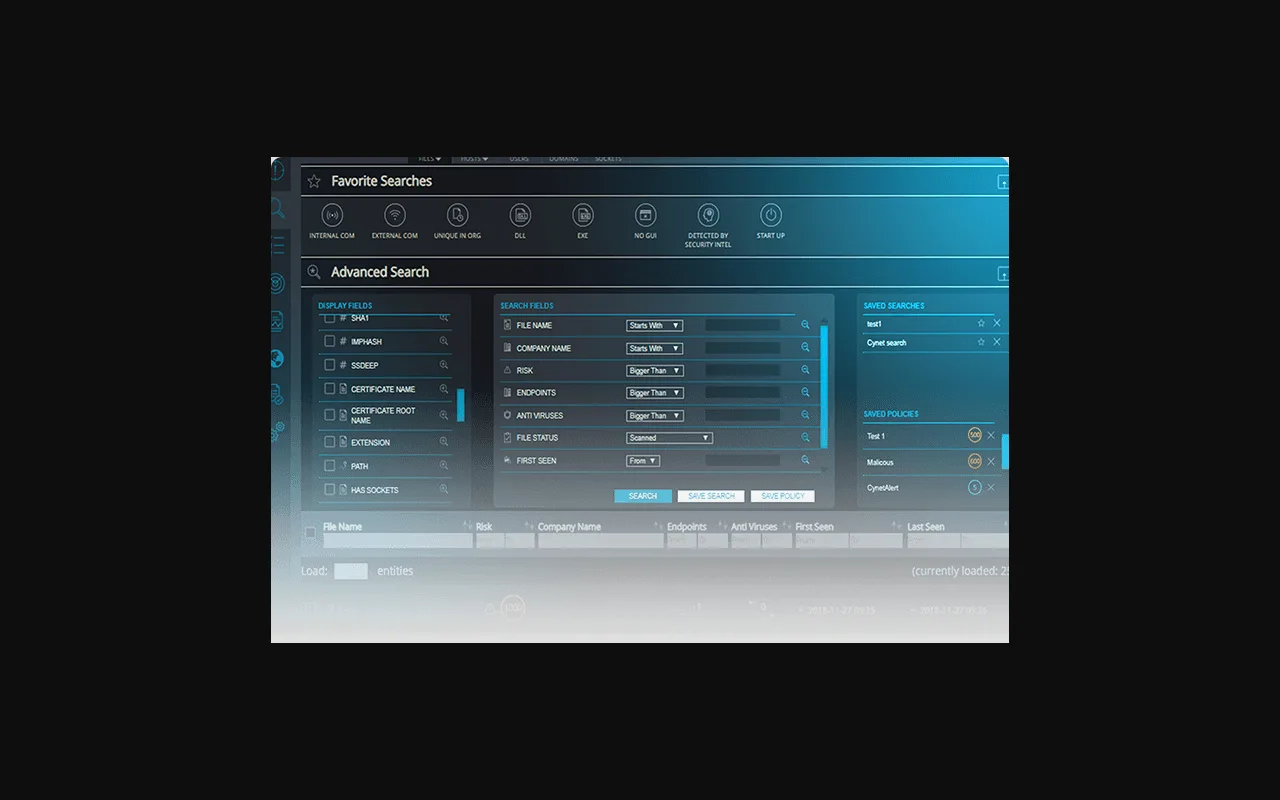
Task: Click the magnifier icon in FILE STATUS row
Action: pos(805,437)
